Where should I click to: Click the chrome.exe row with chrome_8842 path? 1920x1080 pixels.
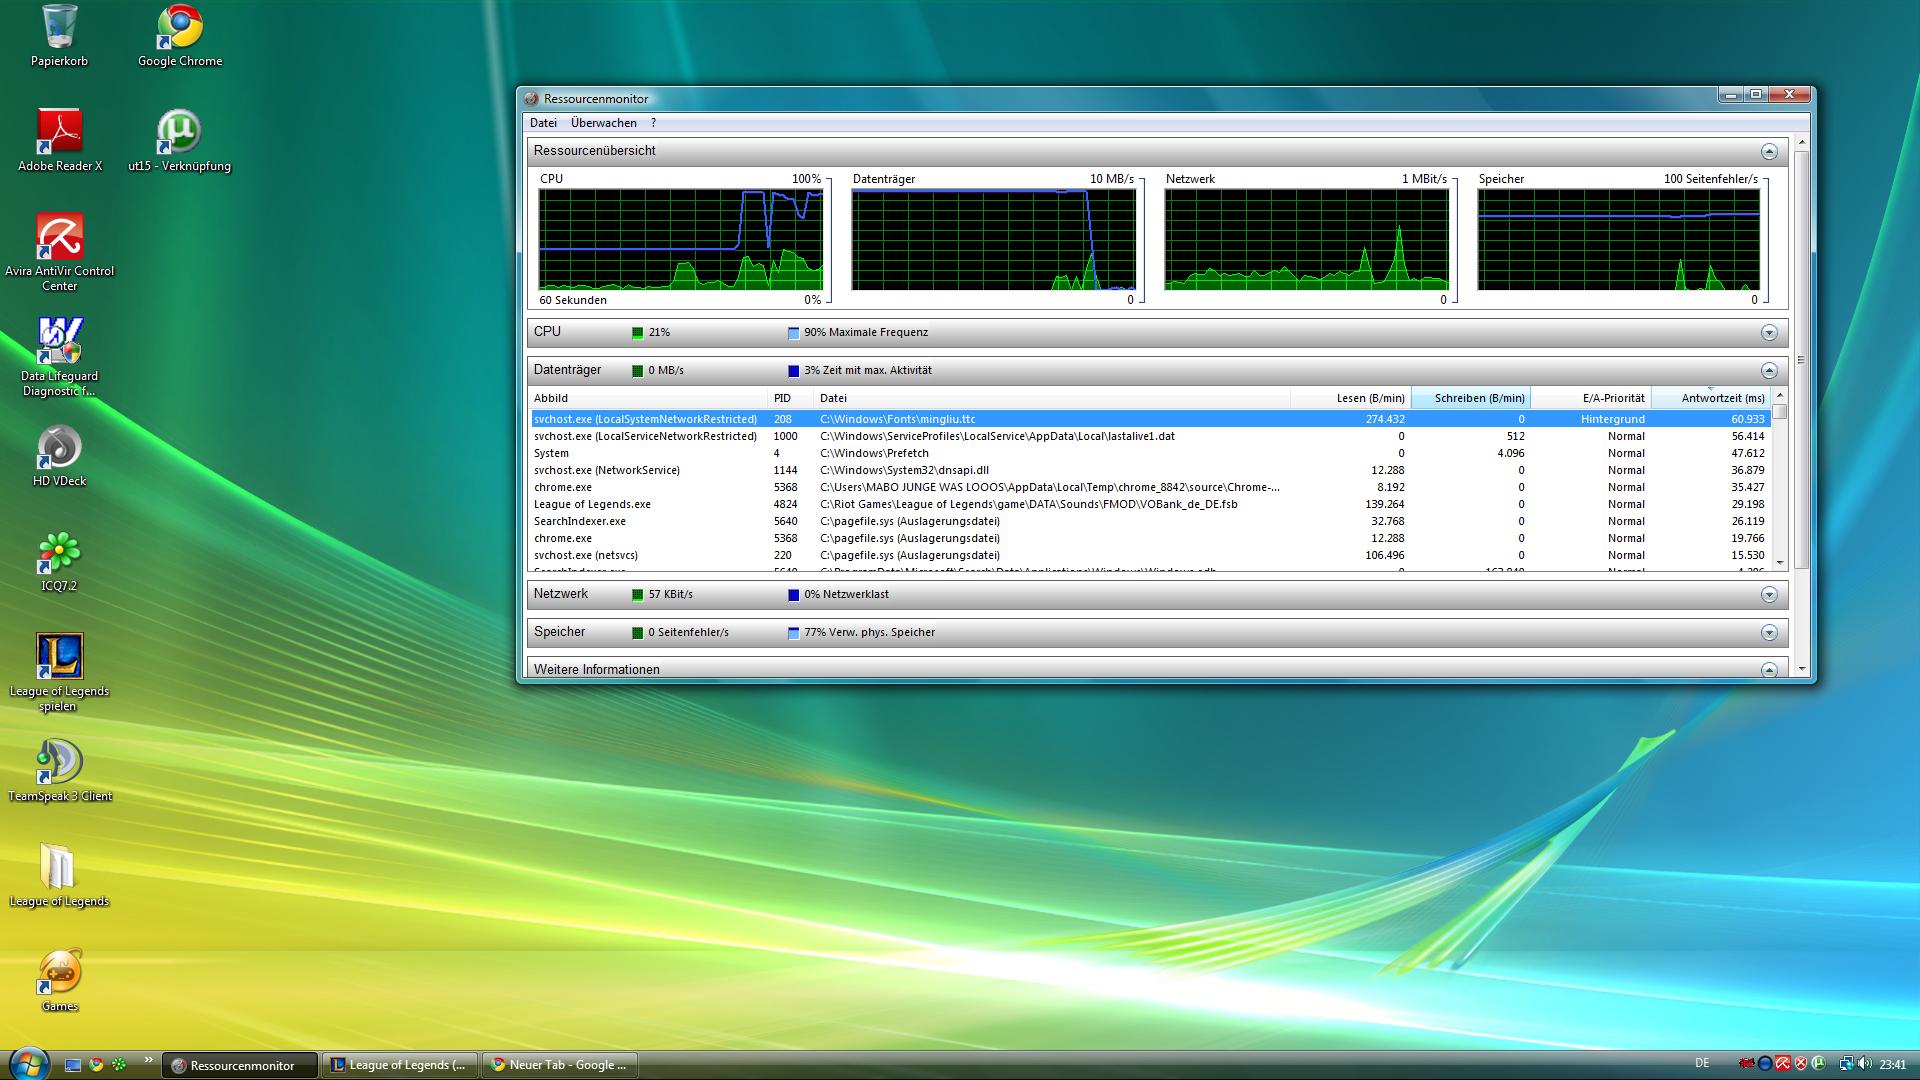pyautogui.click(x=1150, y=487)
